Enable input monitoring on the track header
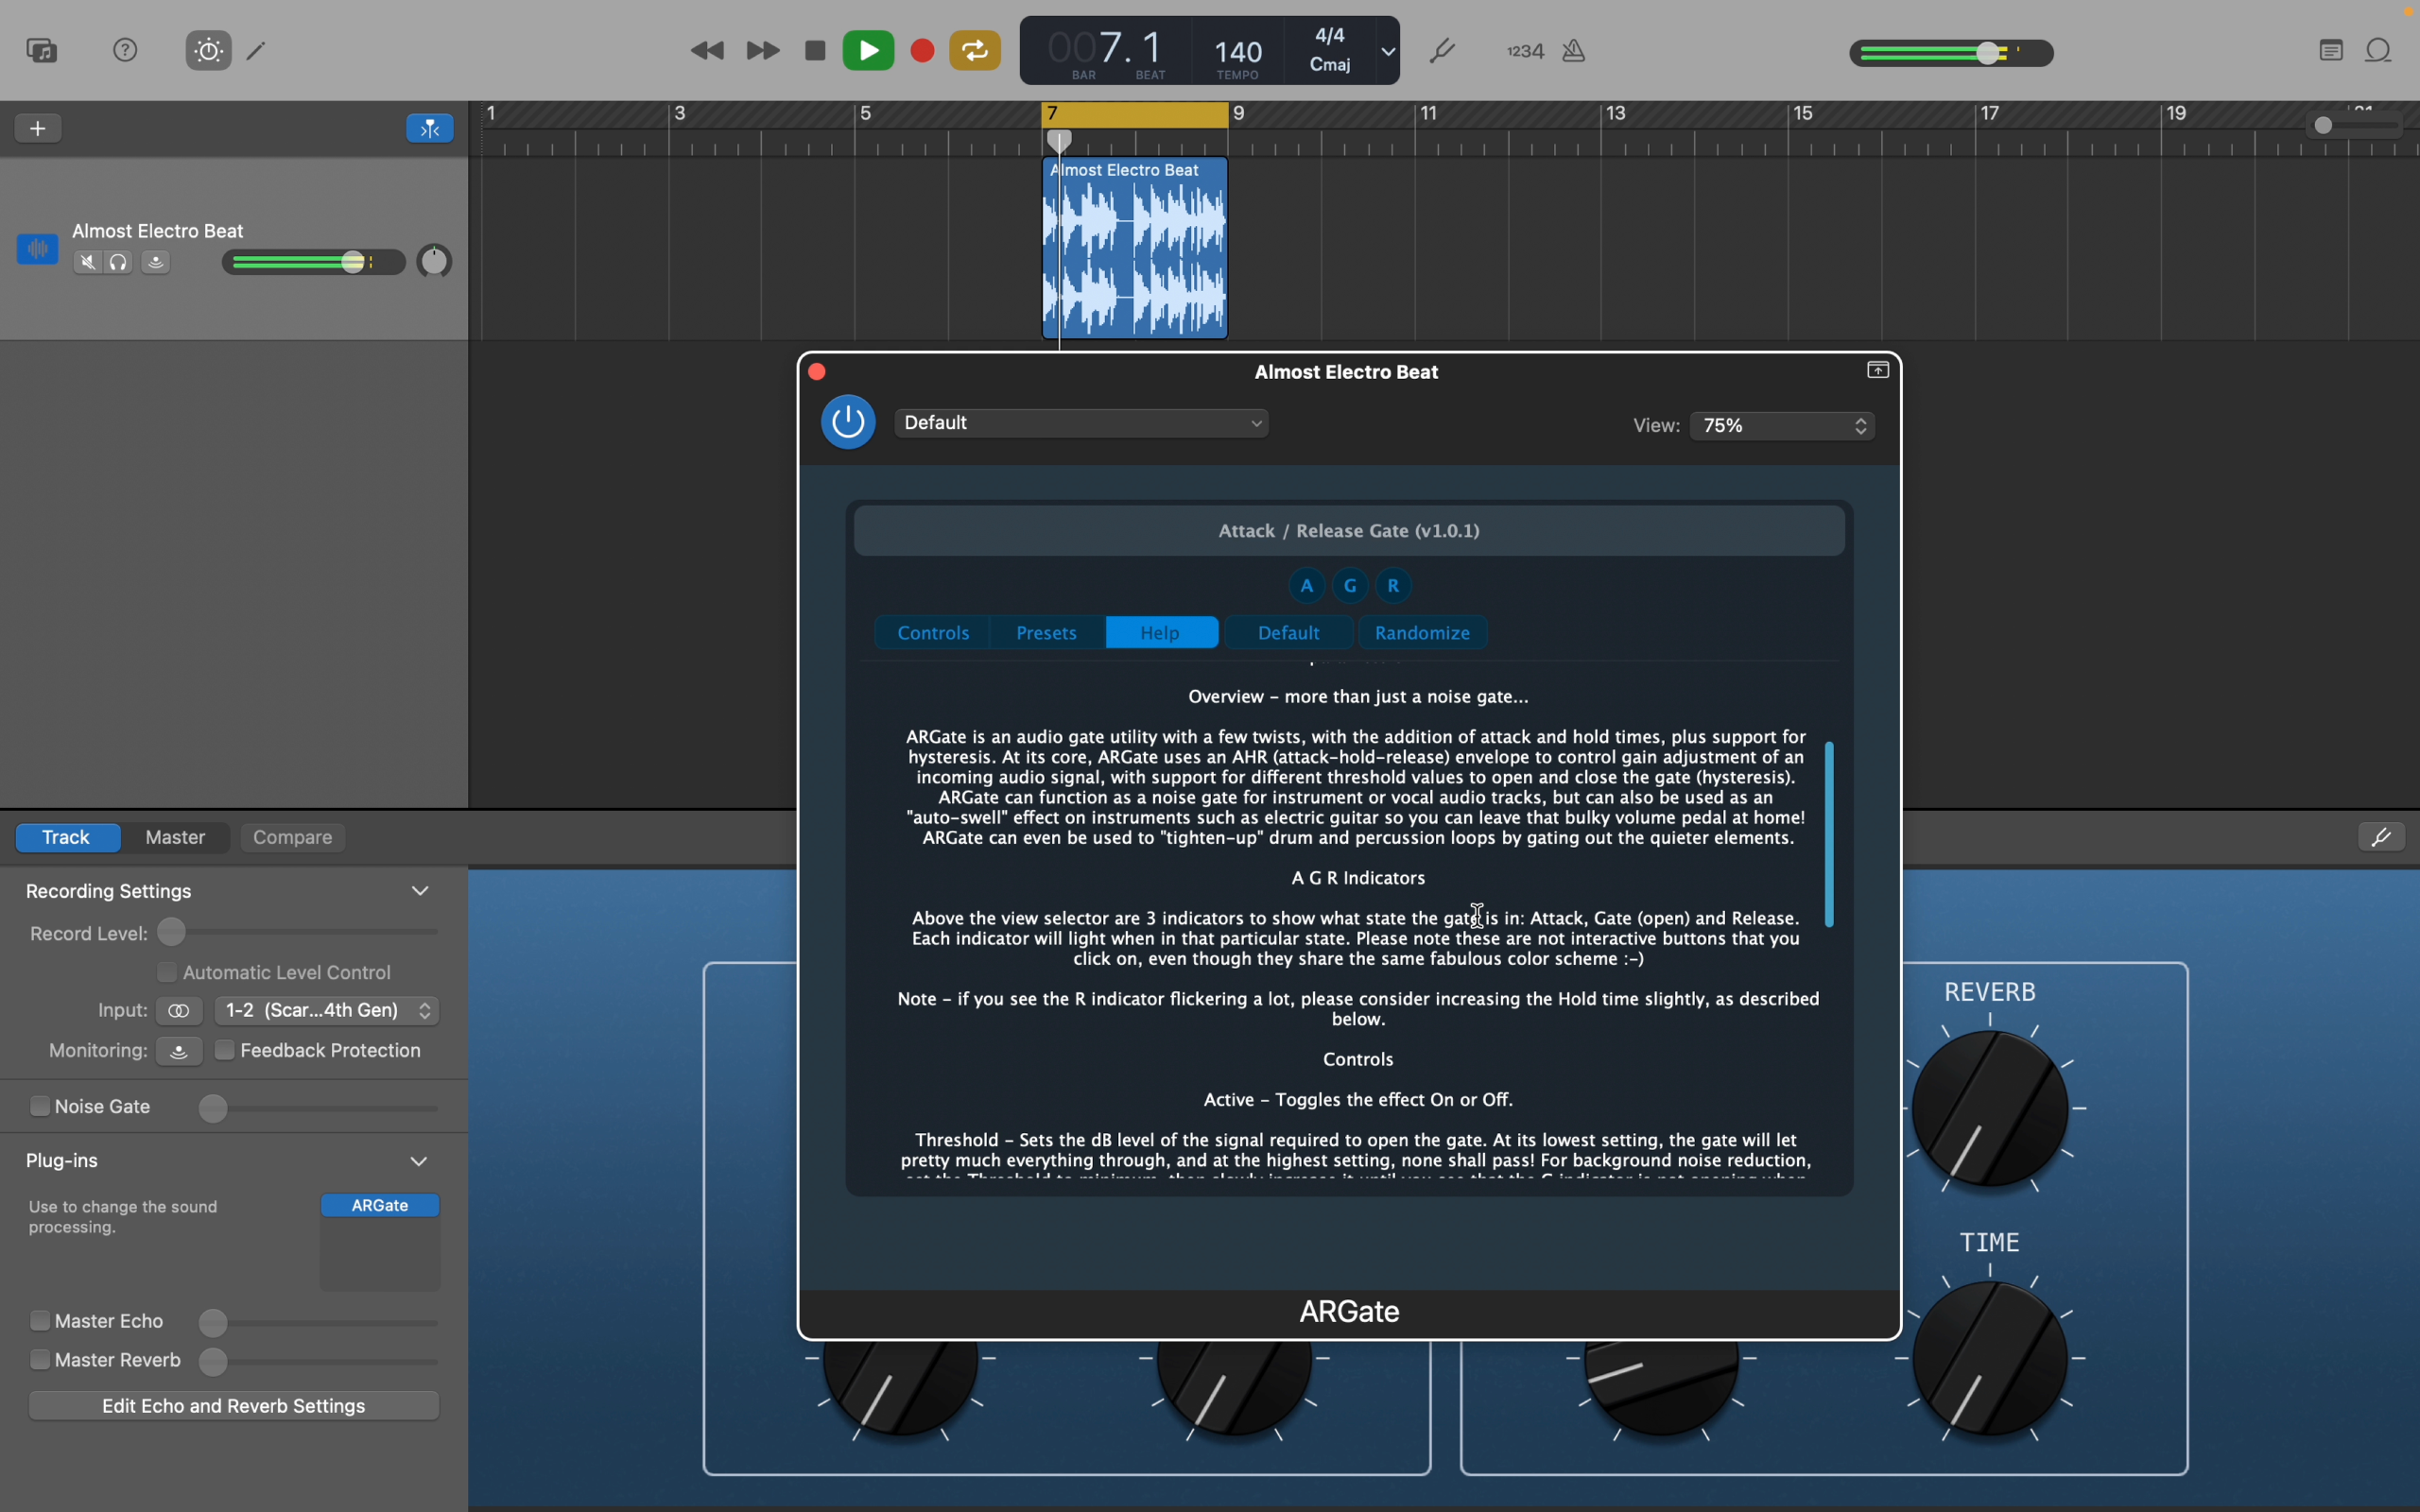 (156, 263)
